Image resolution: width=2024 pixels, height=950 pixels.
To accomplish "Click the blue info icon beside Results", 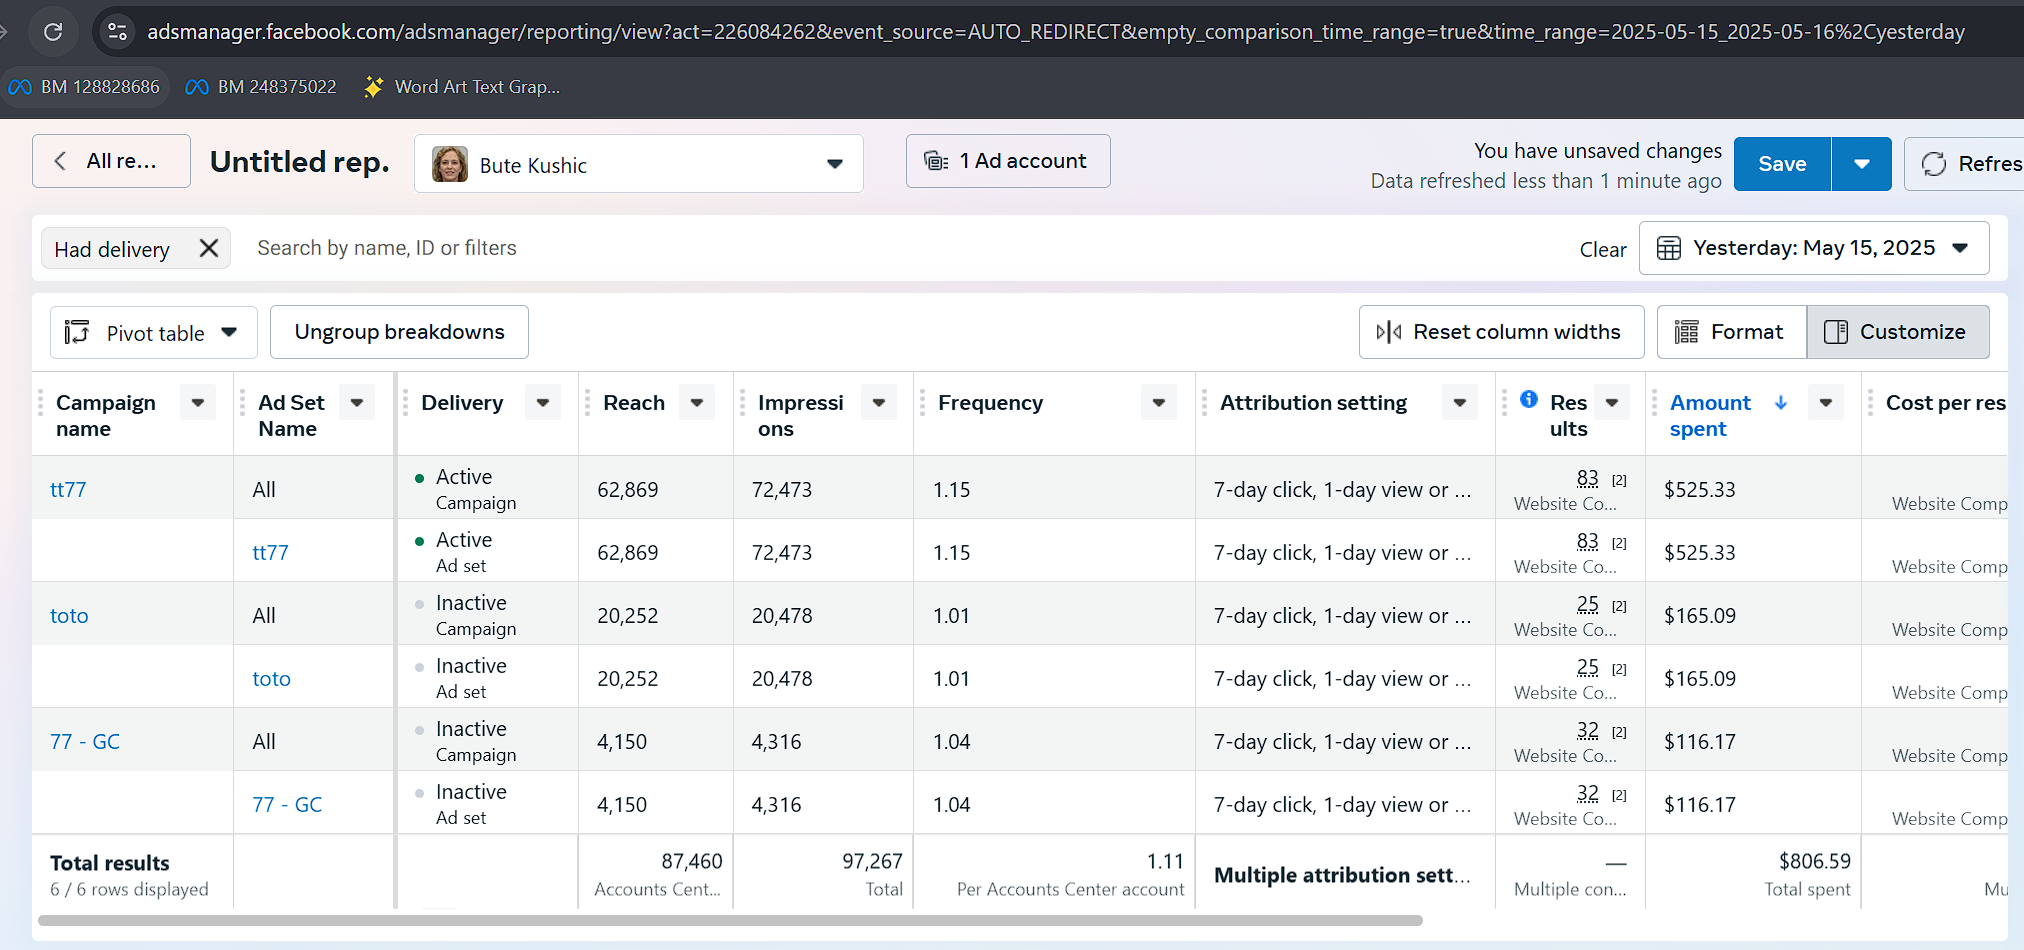I will pos(1529,399).
